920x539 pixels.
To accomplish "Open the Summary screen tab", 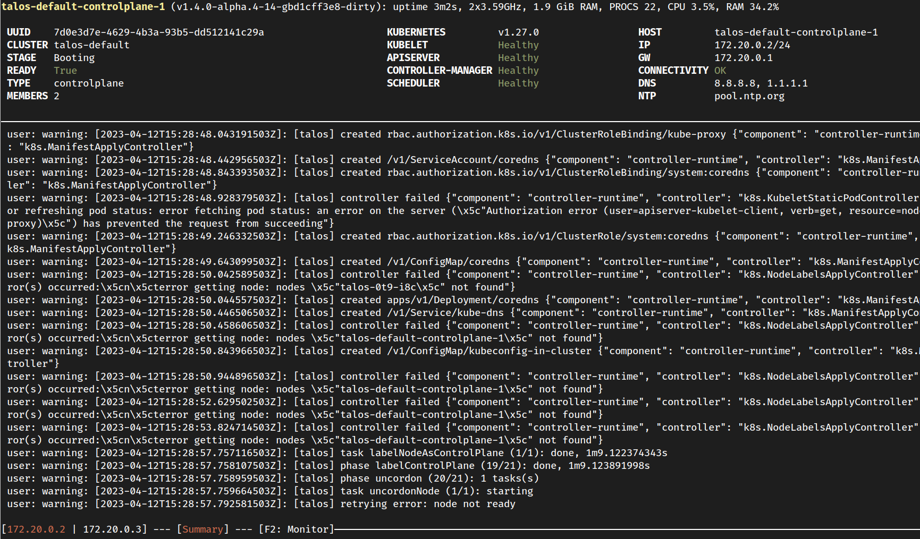I will [x=202, y=529].
